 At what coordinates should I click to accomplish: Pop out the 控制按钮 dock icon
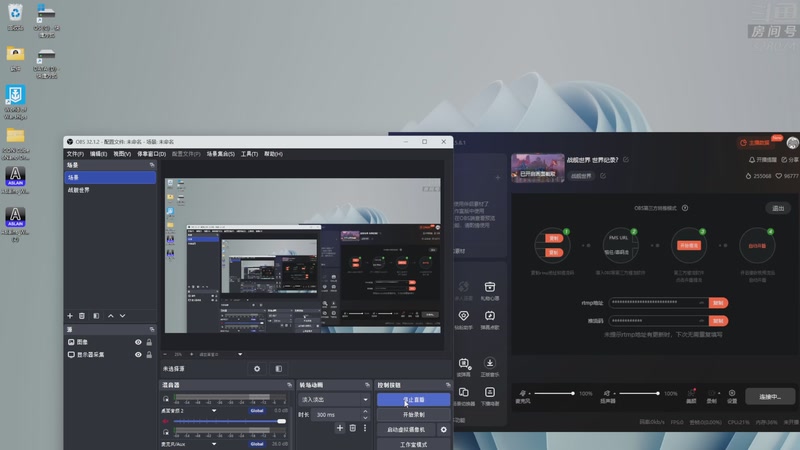click(x=448, y=385)
